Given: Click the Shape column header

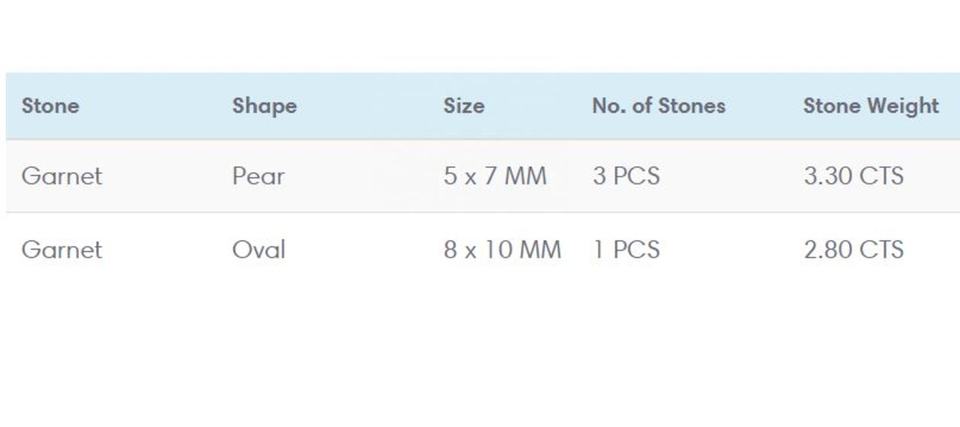Looking at the screenshot, I should click(x=264, y=105).
